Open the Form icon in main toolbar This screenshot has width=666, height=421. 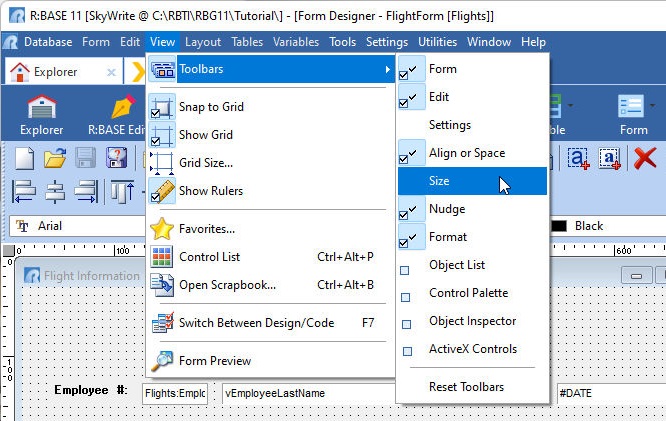point(631,106)
